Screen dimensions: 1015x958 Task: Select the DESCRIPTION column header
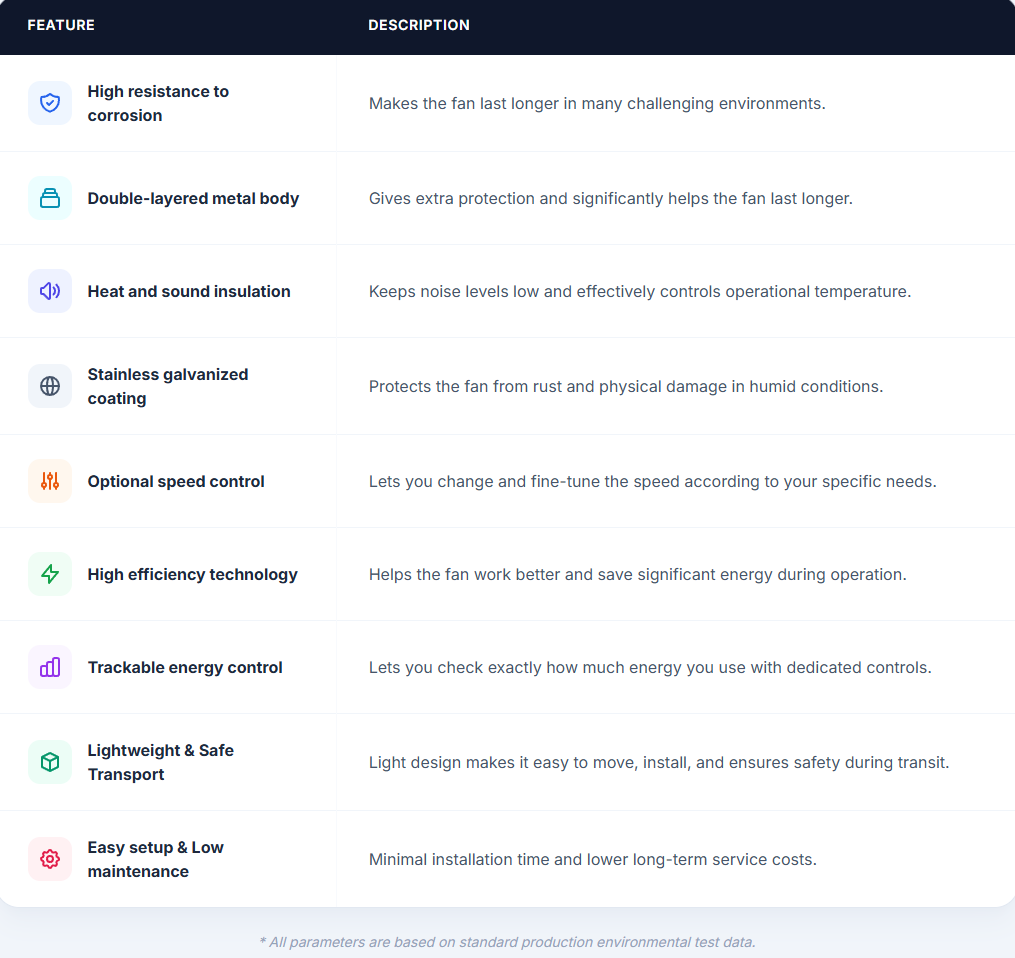pos(419,25)
